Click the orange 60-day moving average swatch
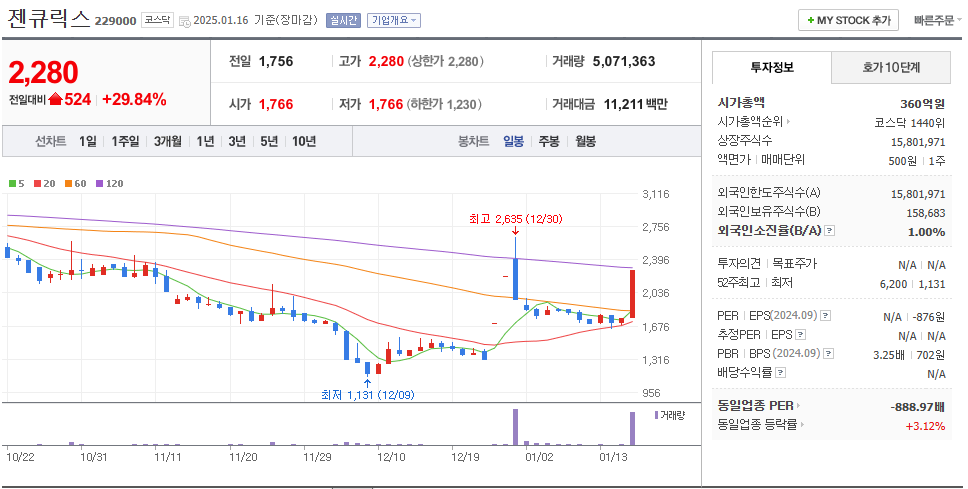This screenshot has width=968, height=489. tap(68, 183)
